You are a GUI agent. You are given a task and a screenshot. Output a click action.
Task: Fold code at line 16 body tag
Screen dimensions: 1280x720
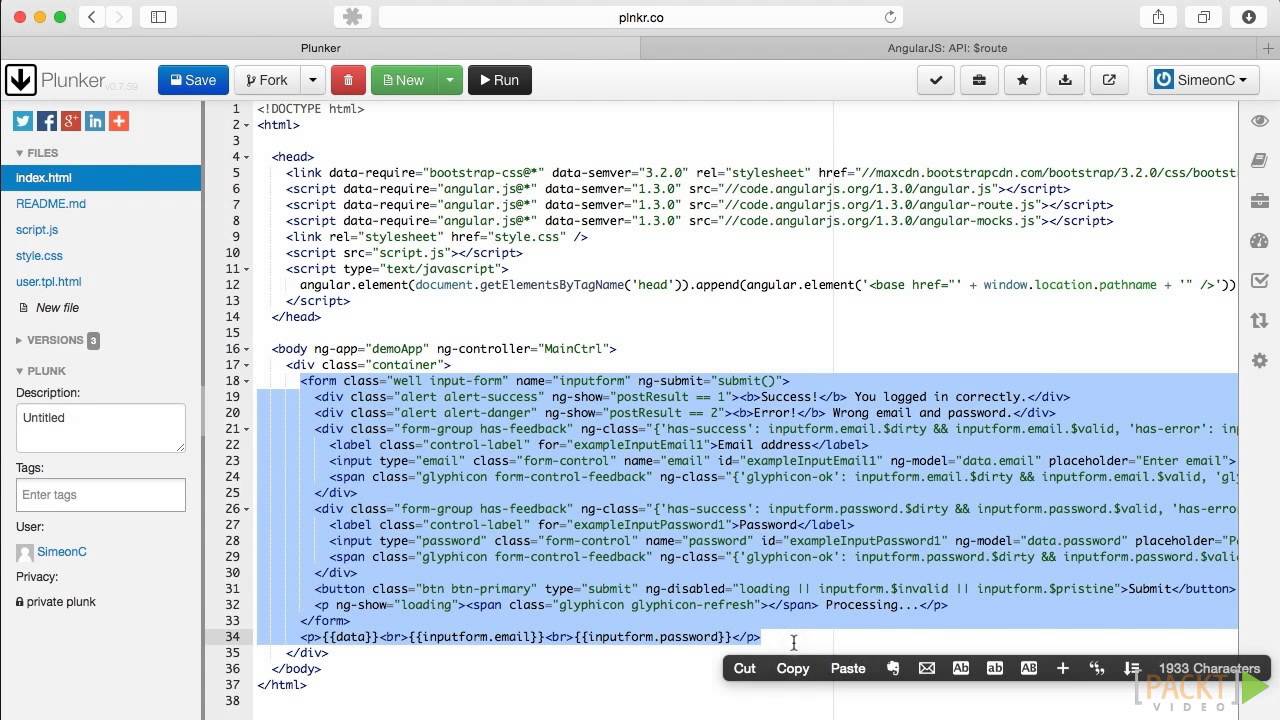[x=247, y=349]
